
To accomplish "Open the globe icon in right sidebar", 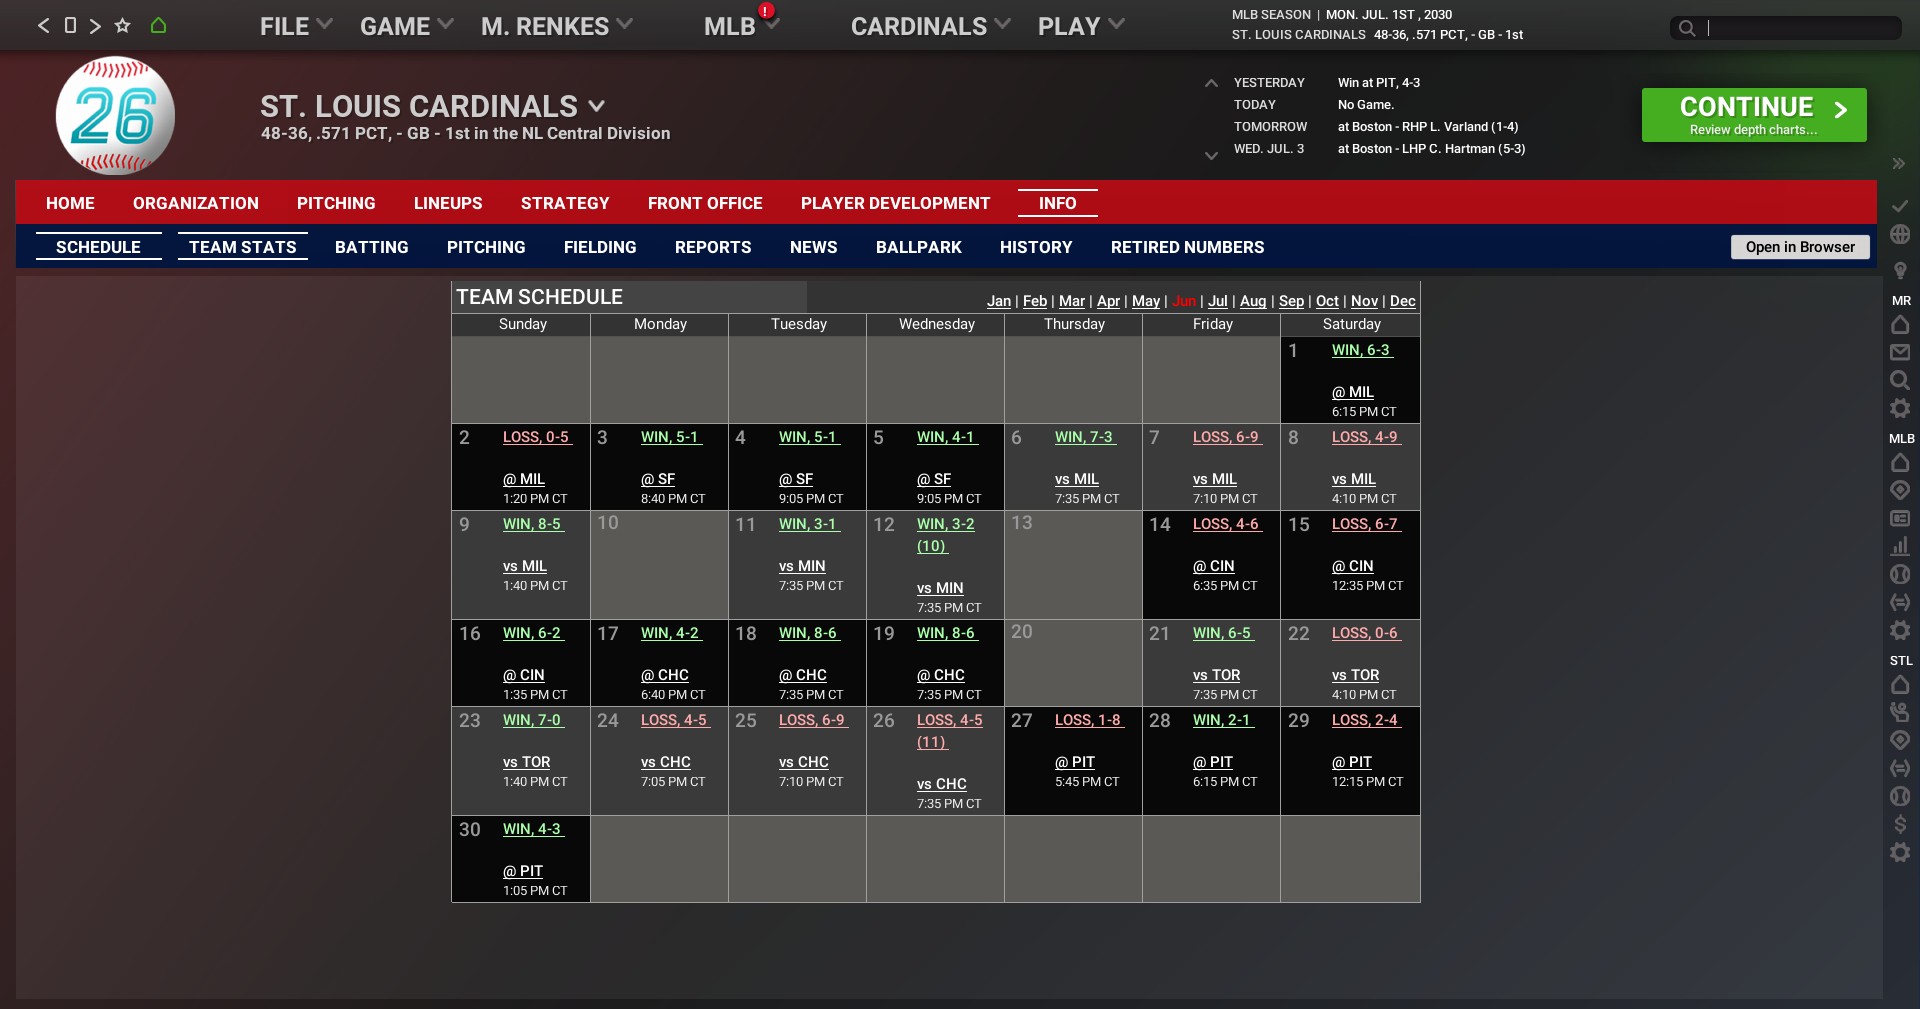I will click(1900, 234).
